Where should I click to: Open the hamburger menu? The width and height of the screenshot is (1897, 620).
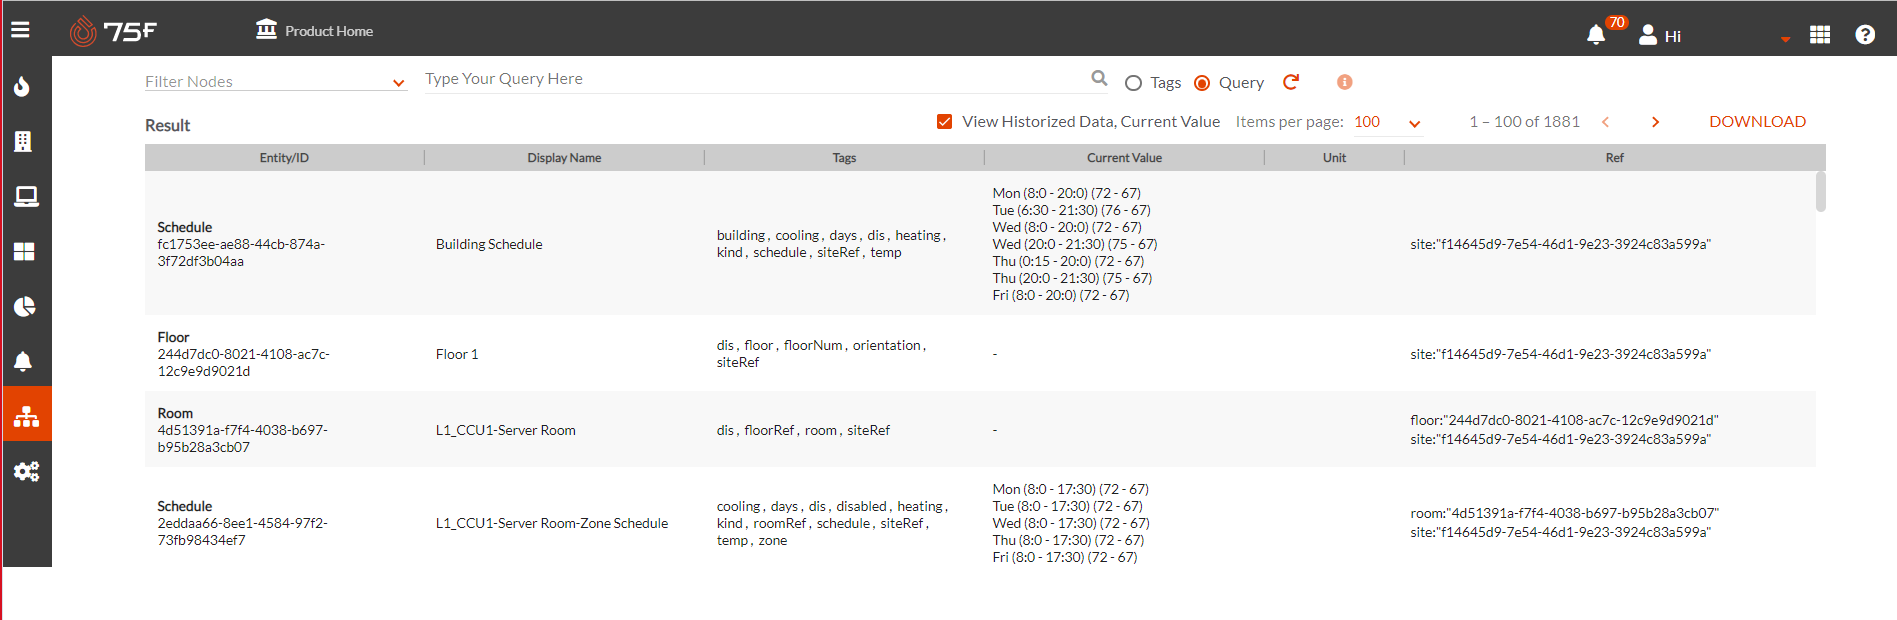[20, 30]
